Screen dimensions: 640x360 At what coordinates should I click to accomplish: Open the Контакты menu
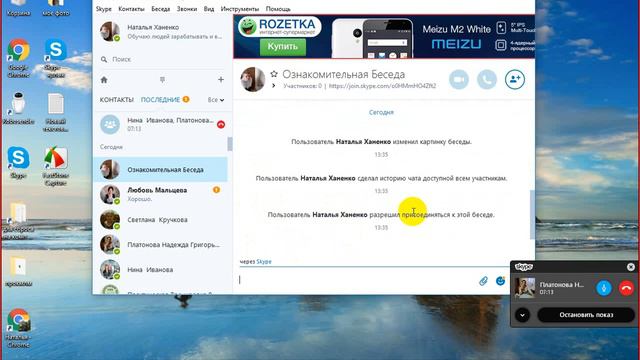click(131, 9)
